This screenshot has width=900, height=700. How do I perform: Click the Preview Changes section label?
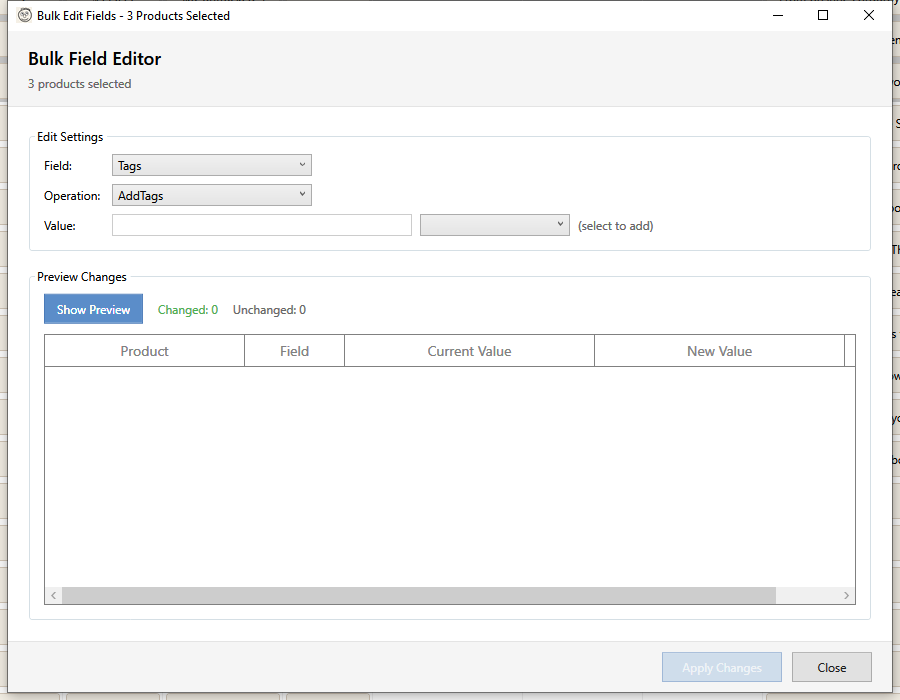81,276
